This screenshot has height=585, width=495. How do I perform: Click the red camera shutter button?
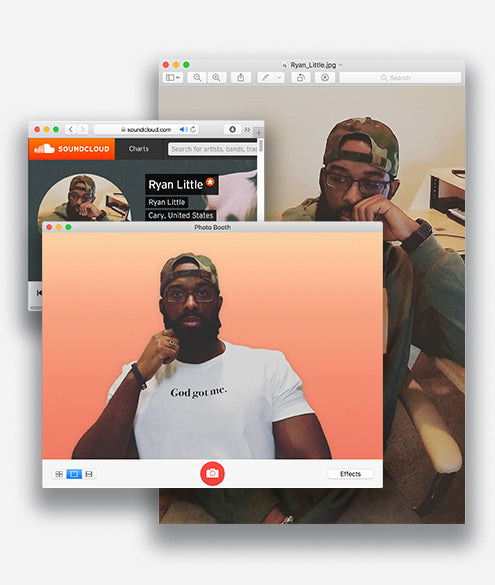pyautogui.click(x=212, y=473)
